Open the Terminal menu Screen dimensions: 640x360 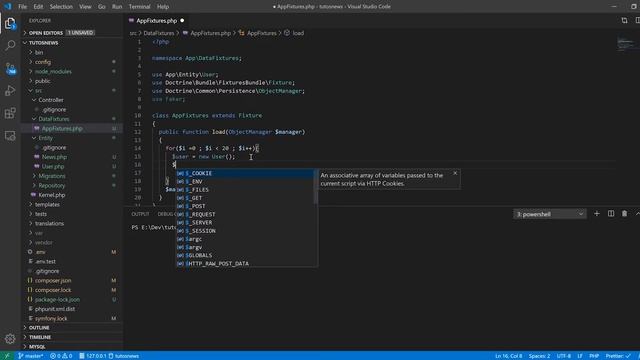point(139,7)
